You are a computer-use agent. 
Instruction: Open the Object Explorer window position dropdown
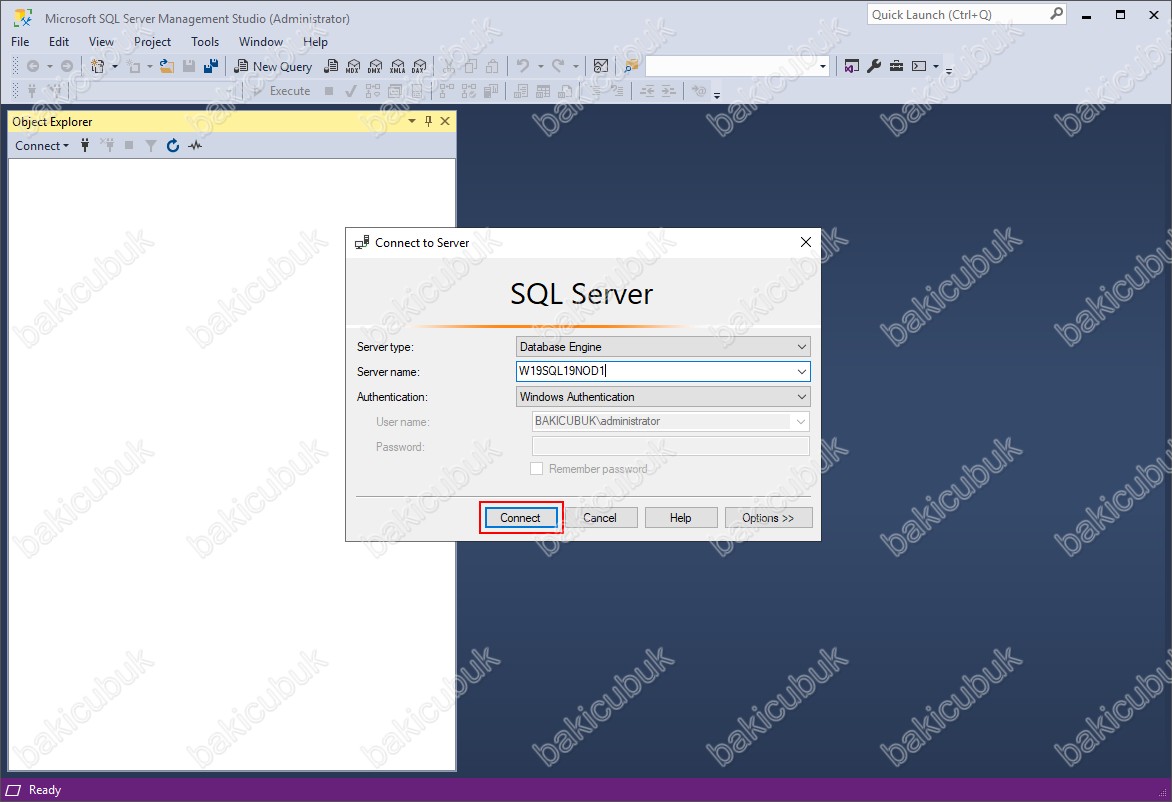tap(412, 121)
